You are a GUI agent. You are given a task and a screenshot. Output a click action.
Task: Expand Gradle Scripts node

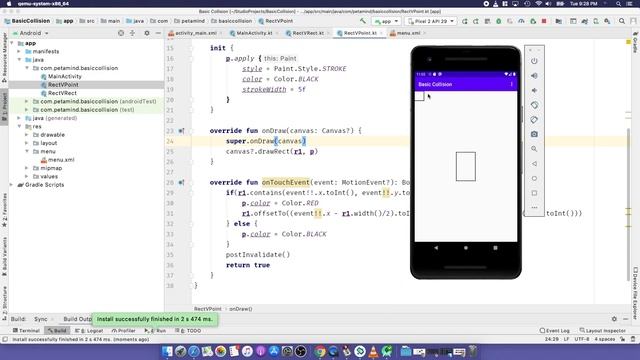pos(11,185)
